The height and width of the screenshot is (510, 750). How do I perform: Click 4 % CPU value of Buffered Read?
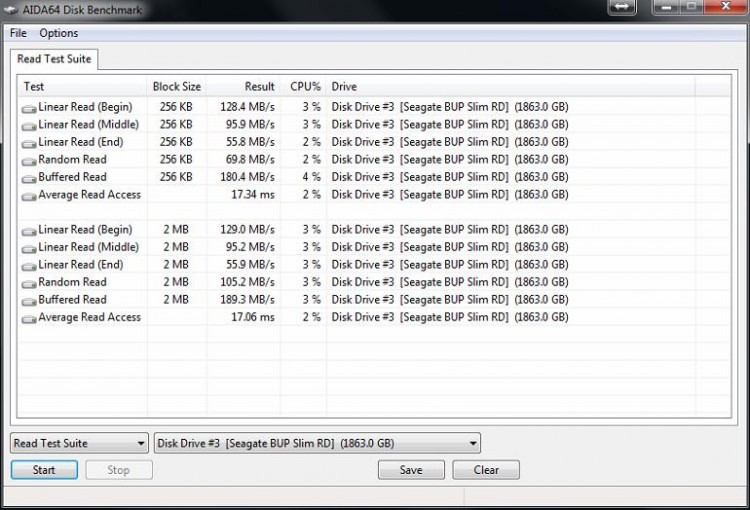pos(311,177)
